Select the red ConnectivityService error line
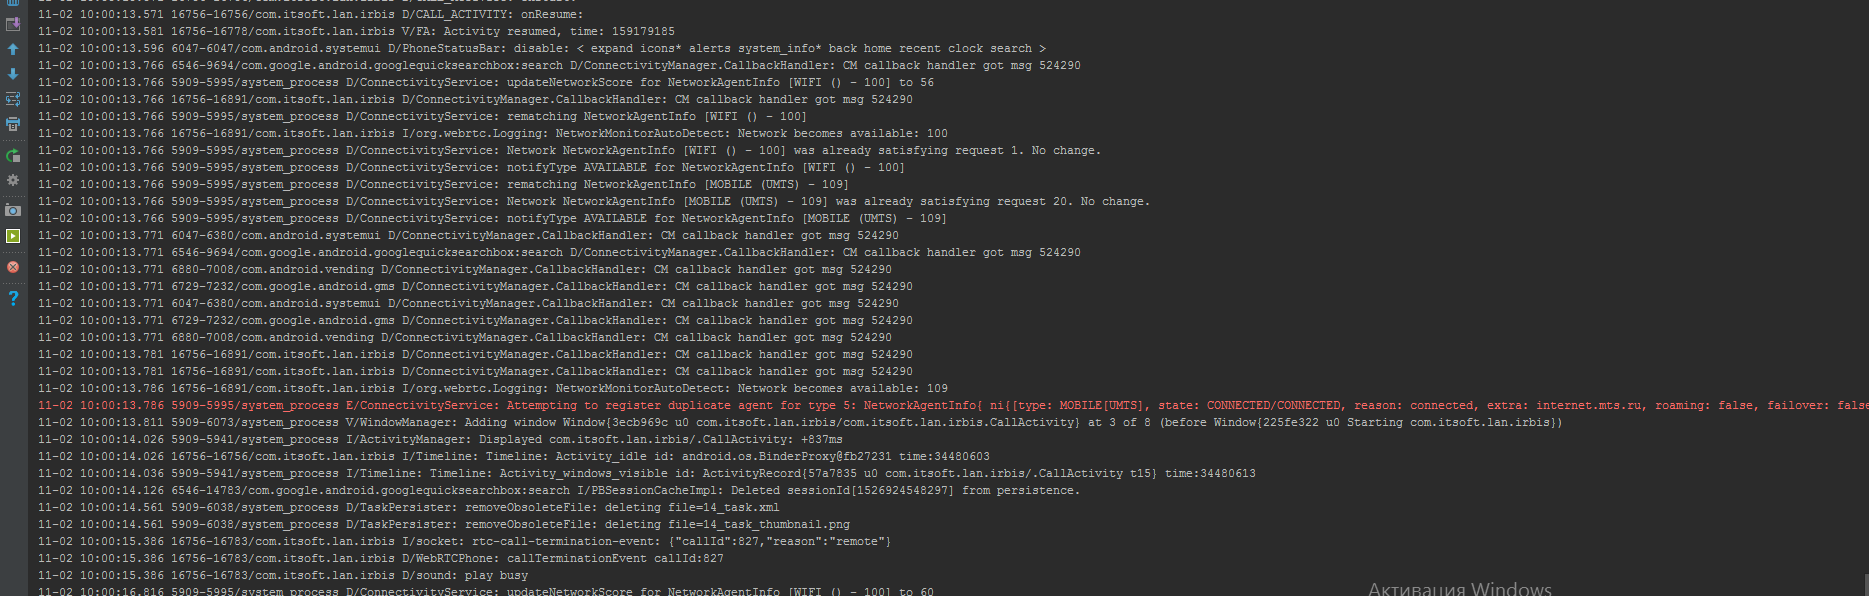 coord(700,406)
